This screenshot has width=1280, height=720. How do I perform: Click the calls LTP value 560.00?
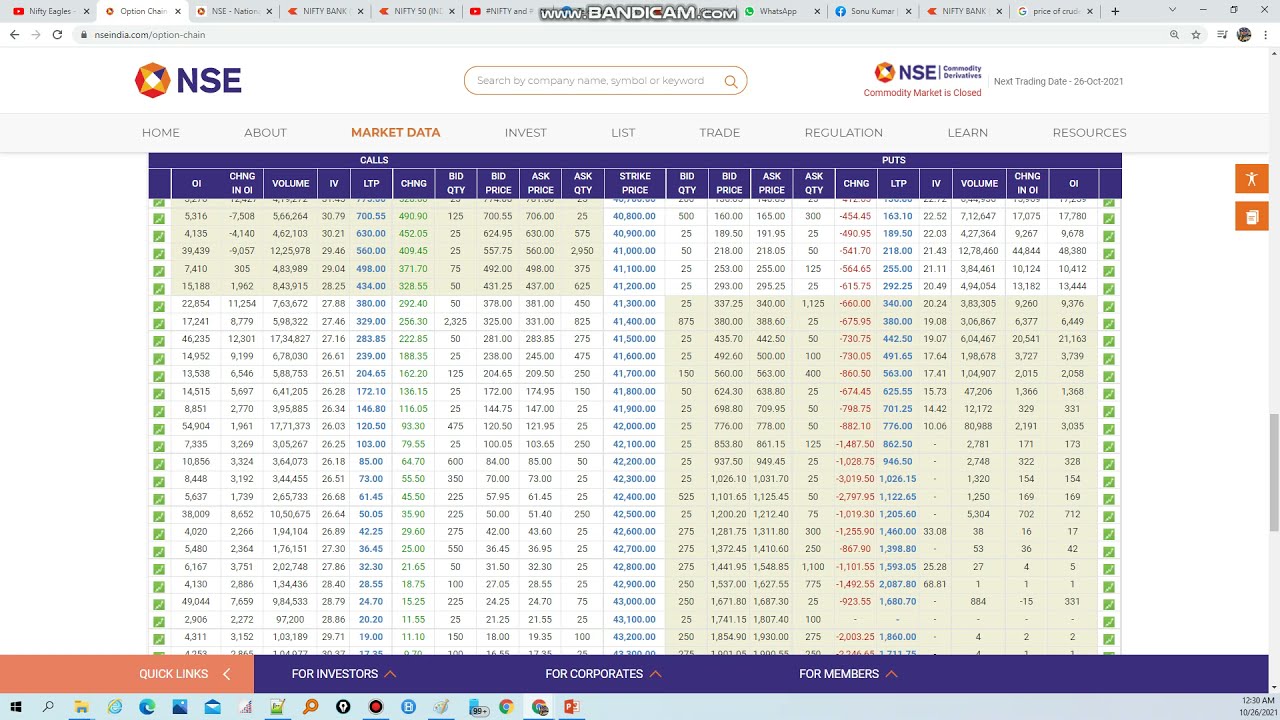click(371, 252)
